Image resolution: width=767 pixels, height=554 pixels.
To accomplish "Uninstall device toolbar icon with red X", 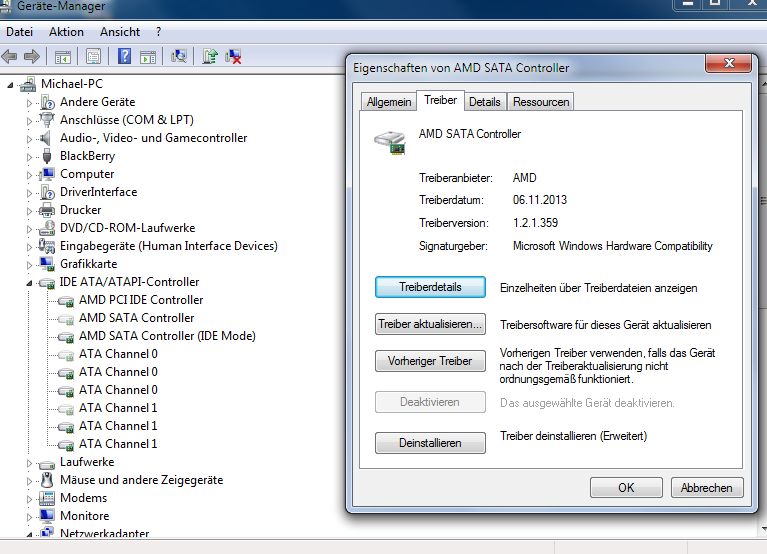I will tap(233, 56).
